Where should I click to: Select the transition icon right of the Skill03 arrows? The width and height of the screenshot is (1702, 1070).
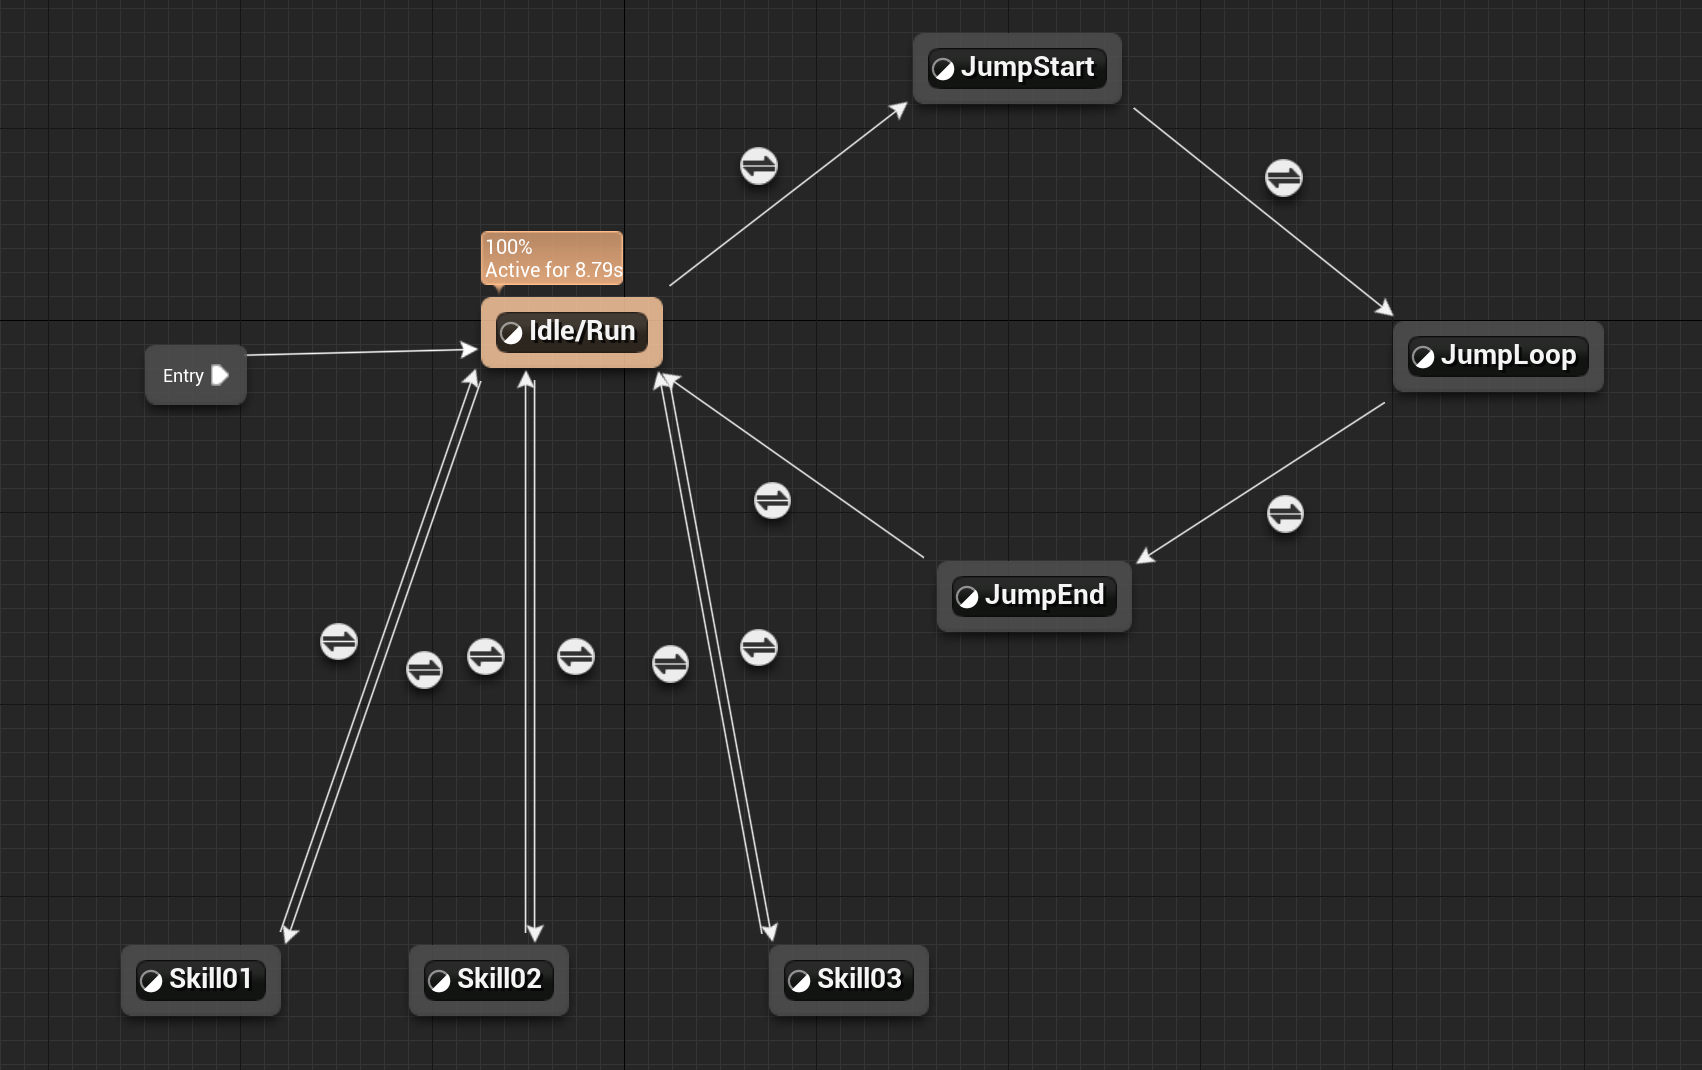pyautogui.click(x=758, y=647)
